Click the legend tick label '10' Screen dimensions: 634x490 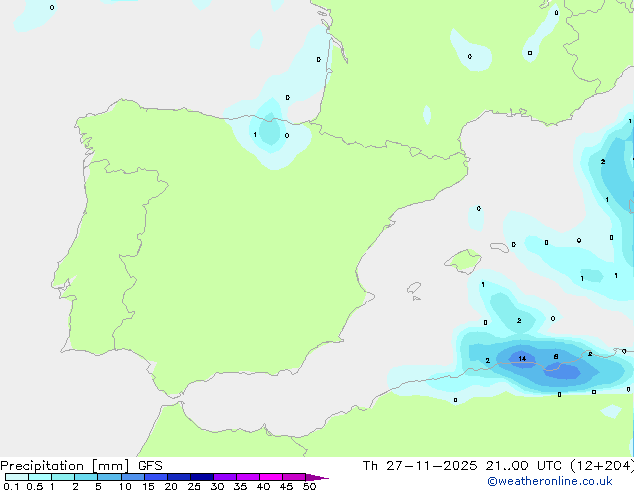125,486
